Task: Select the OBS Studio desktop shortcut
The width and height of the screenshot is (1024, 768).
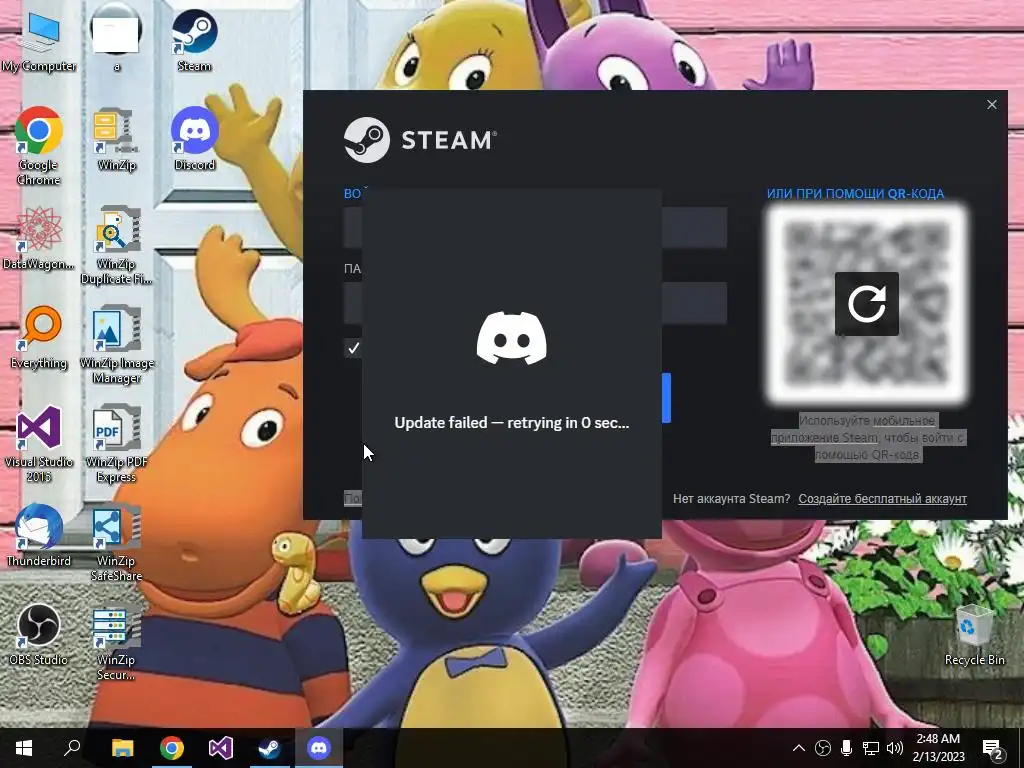Action: 39,633
